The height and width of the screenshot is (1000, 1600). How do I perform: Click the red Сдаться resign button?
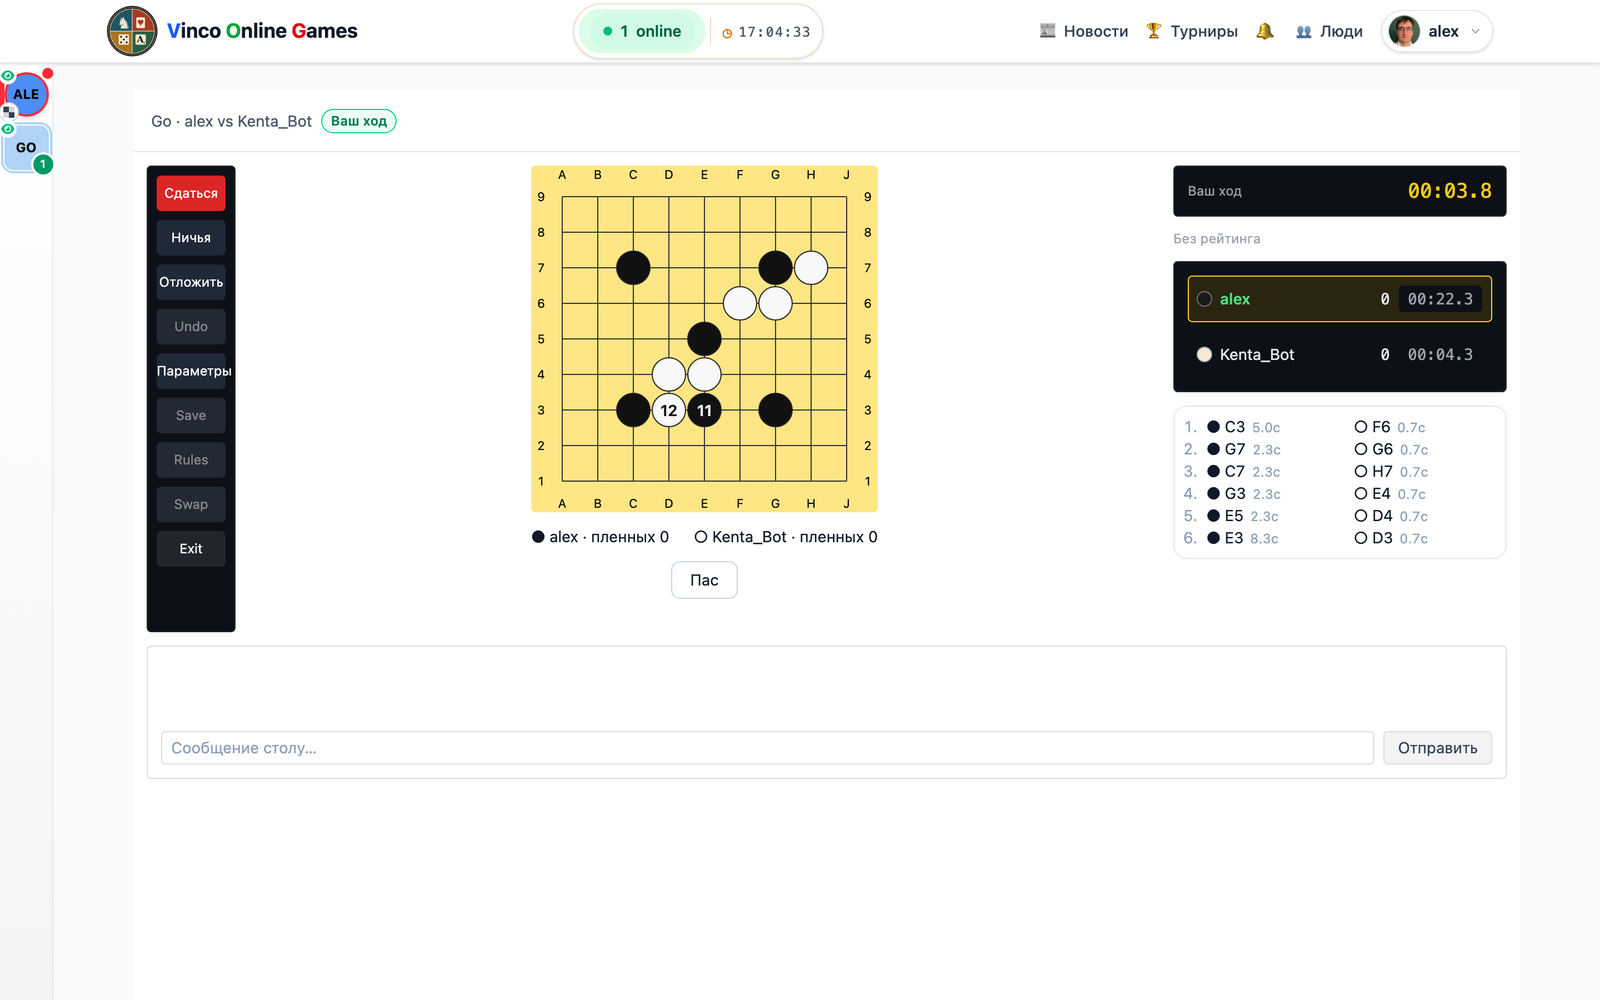tap(191, 193)
